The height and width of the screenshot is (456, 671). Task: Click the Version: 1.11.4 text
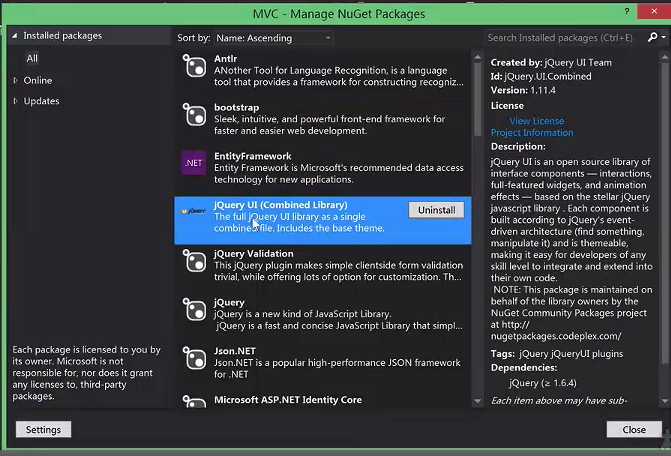point(523,90)
